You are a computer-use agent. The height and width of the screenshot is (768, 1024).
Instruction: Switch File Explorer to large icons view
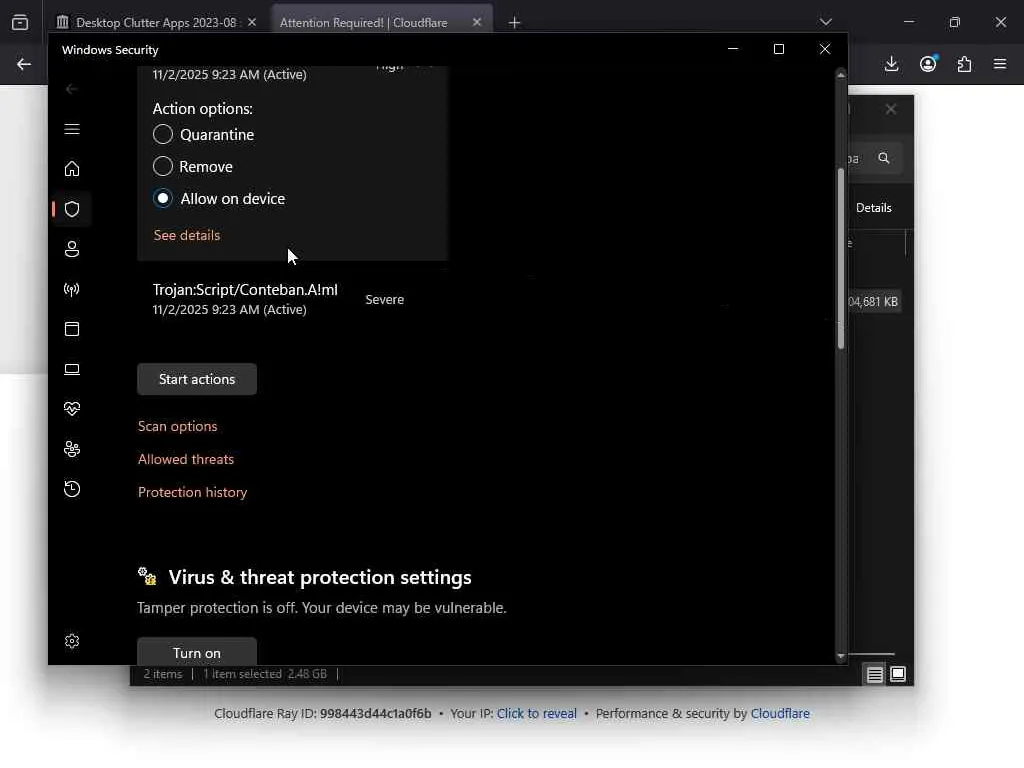(x=898, y=674)
